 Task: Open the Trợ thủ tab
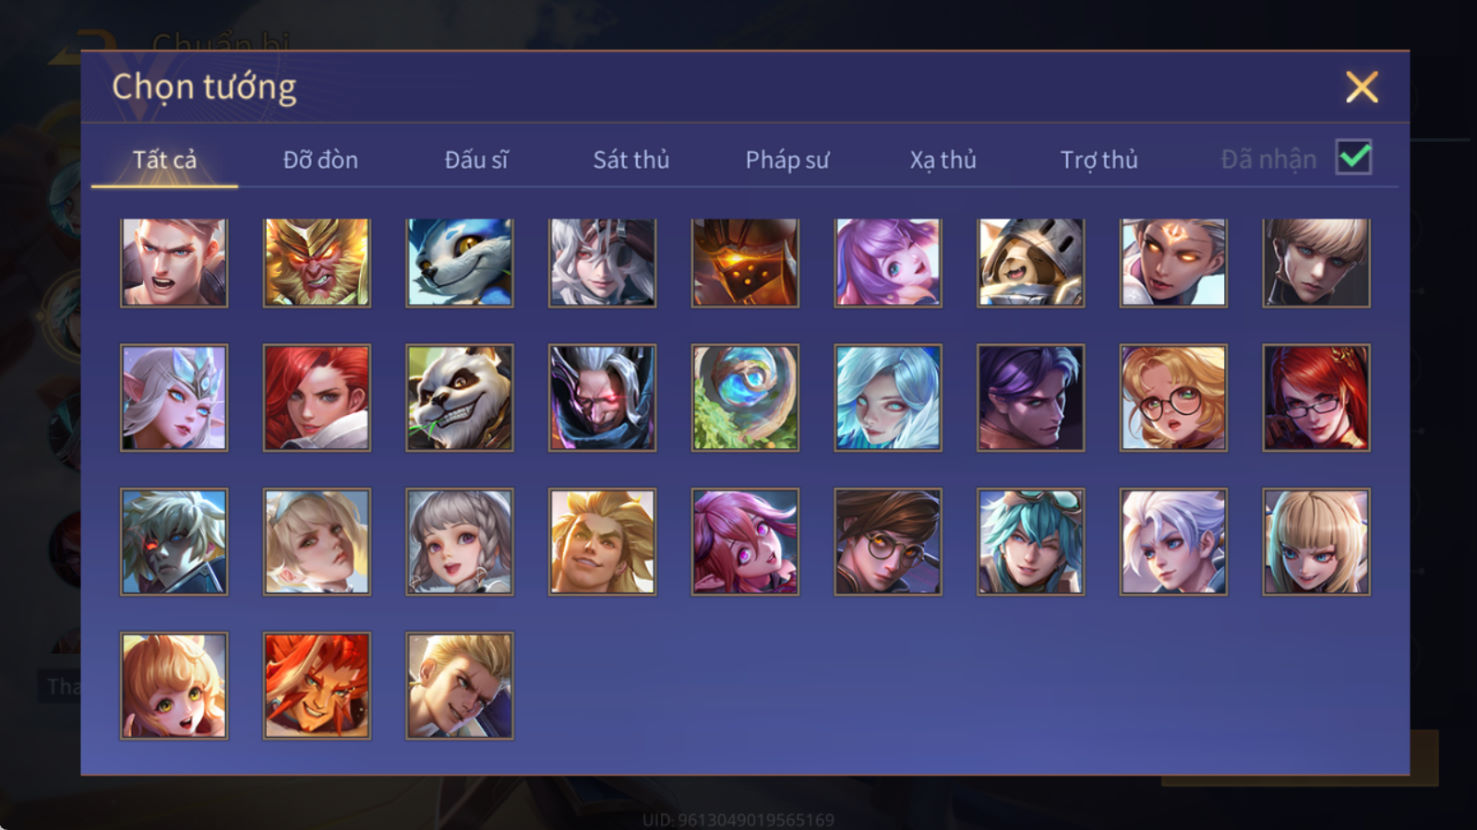click(1099, 160)
